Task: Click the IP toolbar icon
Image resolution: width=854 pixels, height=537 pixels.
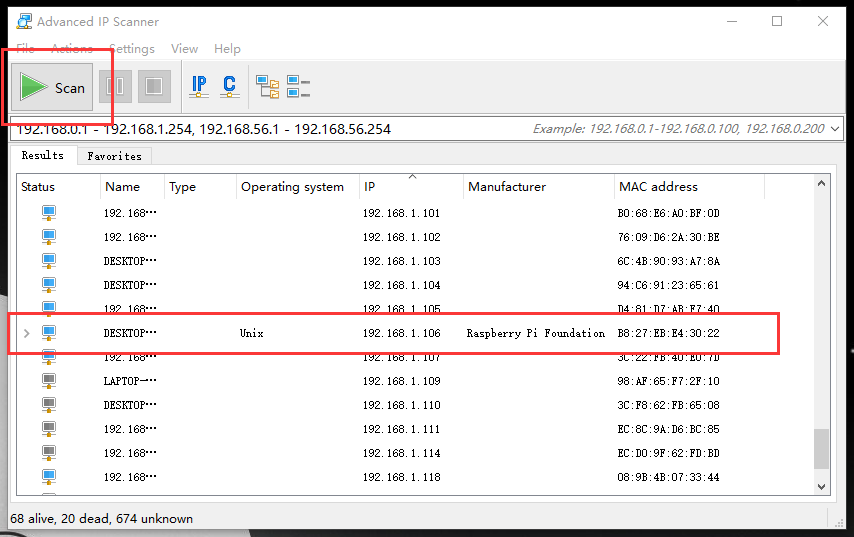Action: pos(199,86)
